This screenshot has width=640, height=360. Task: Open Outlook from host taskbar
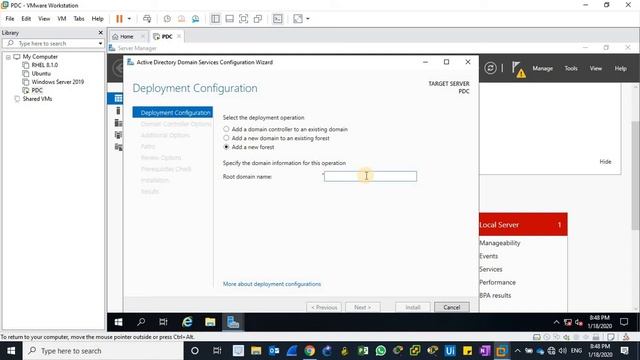[274, 351]
